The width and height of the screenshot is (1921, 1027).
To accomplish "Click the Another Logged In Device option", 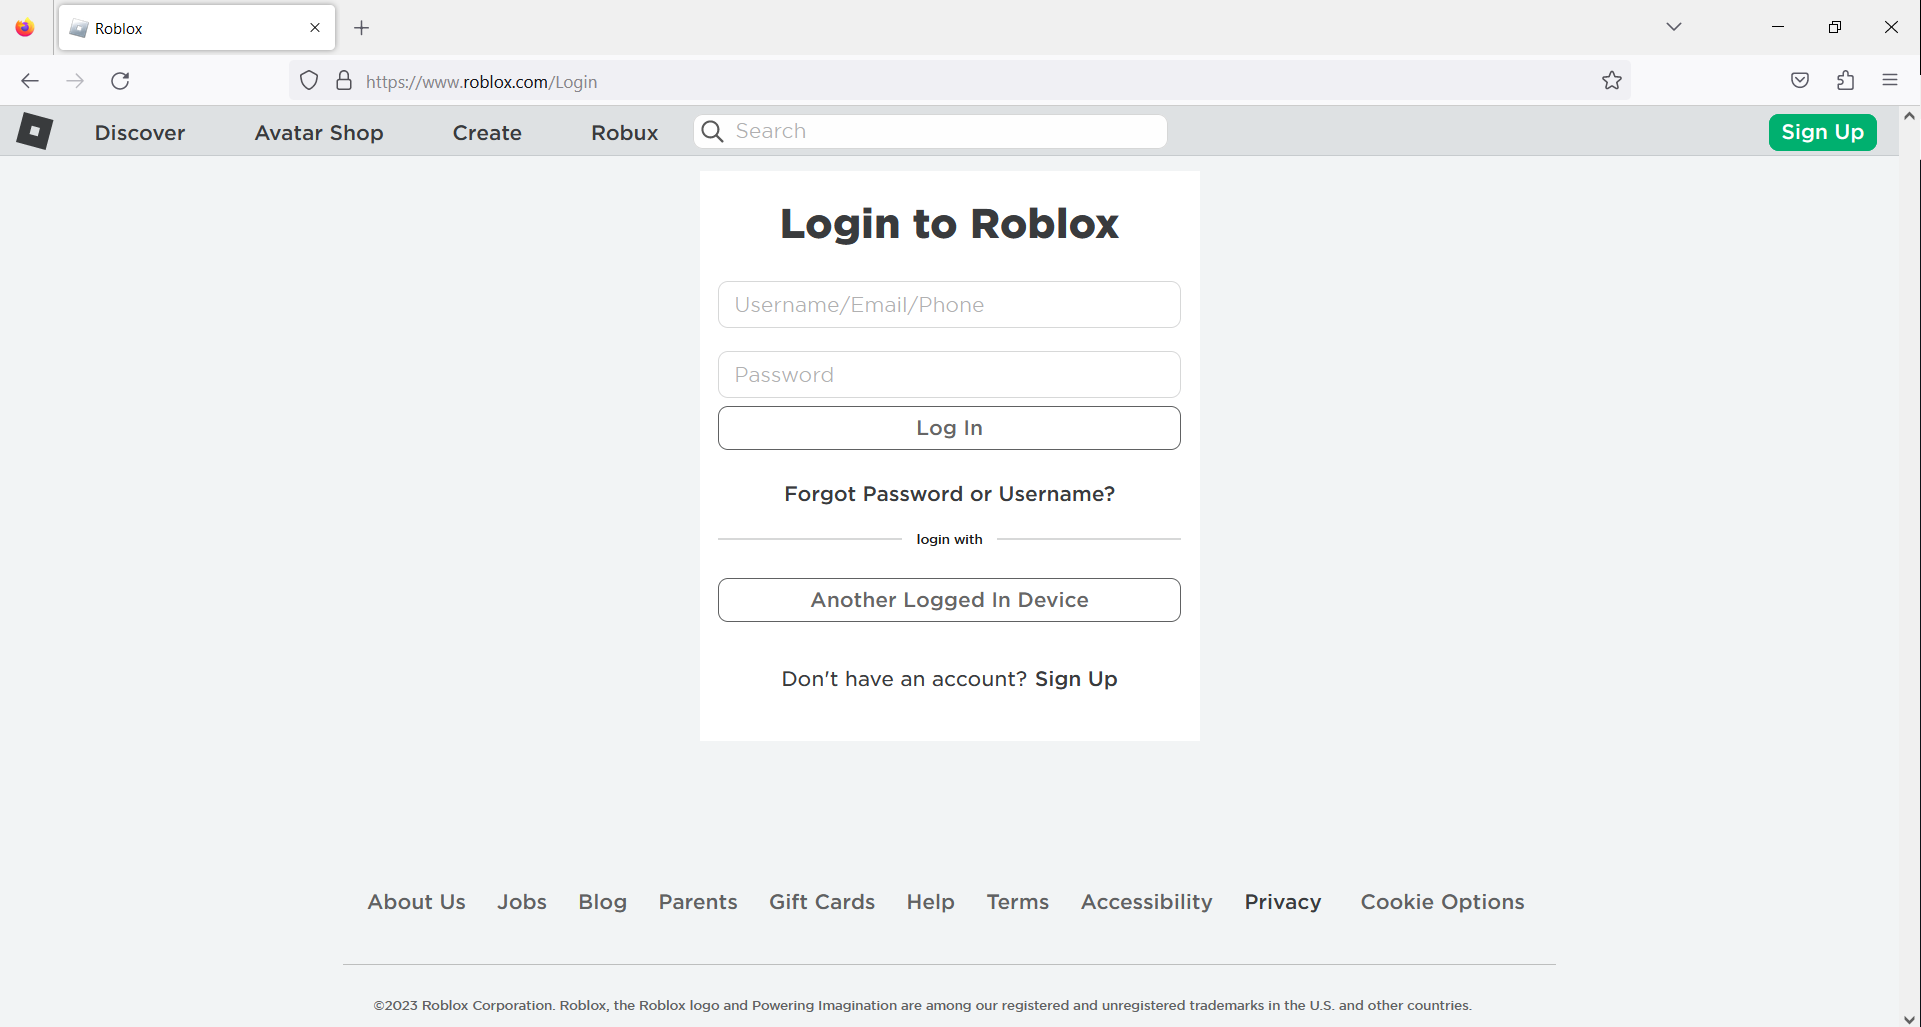I will pyautogui.click(x=948, y=599).
